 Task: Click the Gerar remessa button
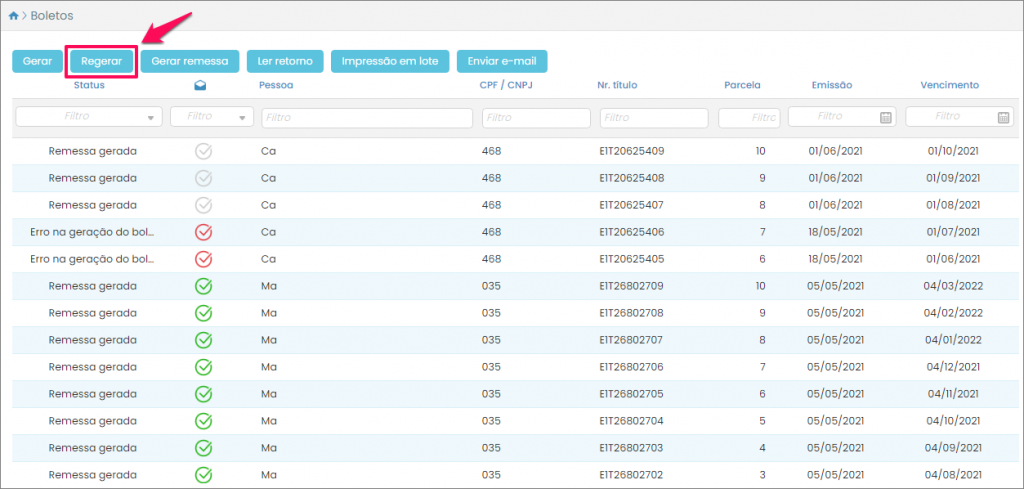pyautogui.click(x=190, y=61)
